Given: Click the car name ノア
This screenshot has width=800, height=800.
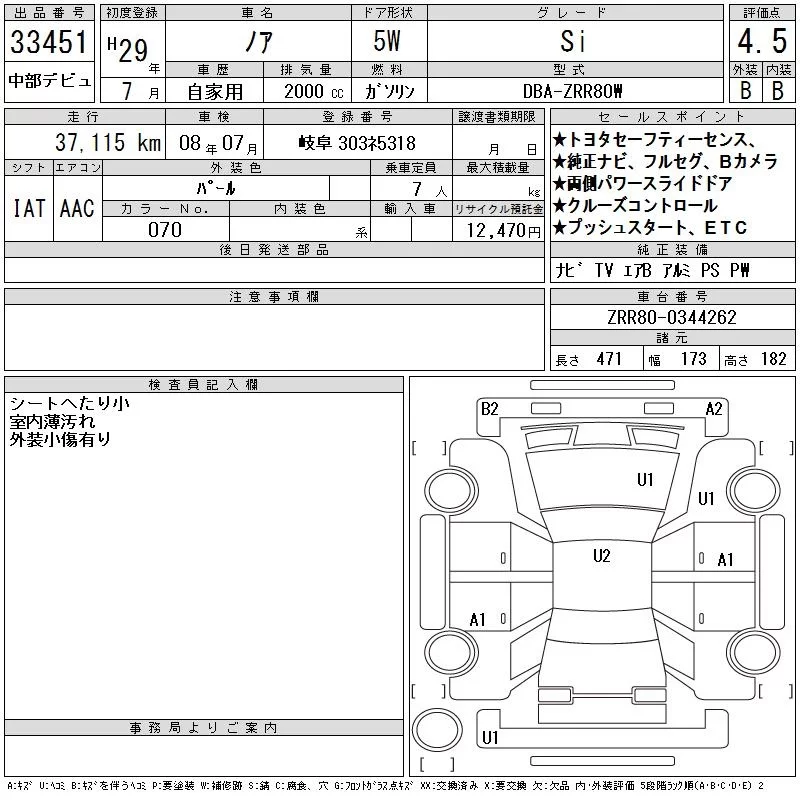Looking at the screenshot, I should [x=259, y=41].
